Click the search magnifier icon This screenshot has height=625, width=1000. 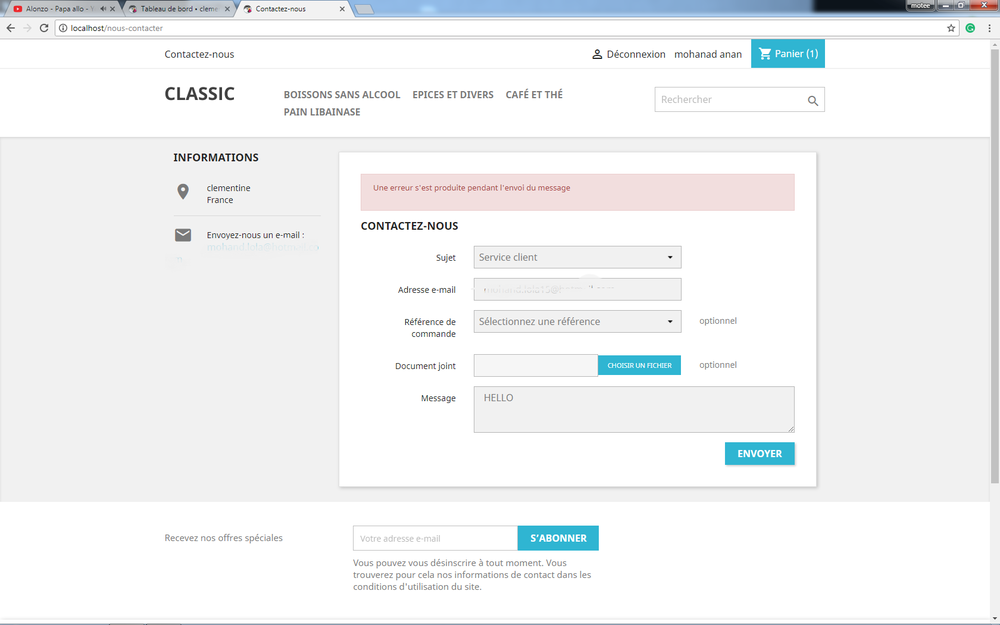[812, 100]
